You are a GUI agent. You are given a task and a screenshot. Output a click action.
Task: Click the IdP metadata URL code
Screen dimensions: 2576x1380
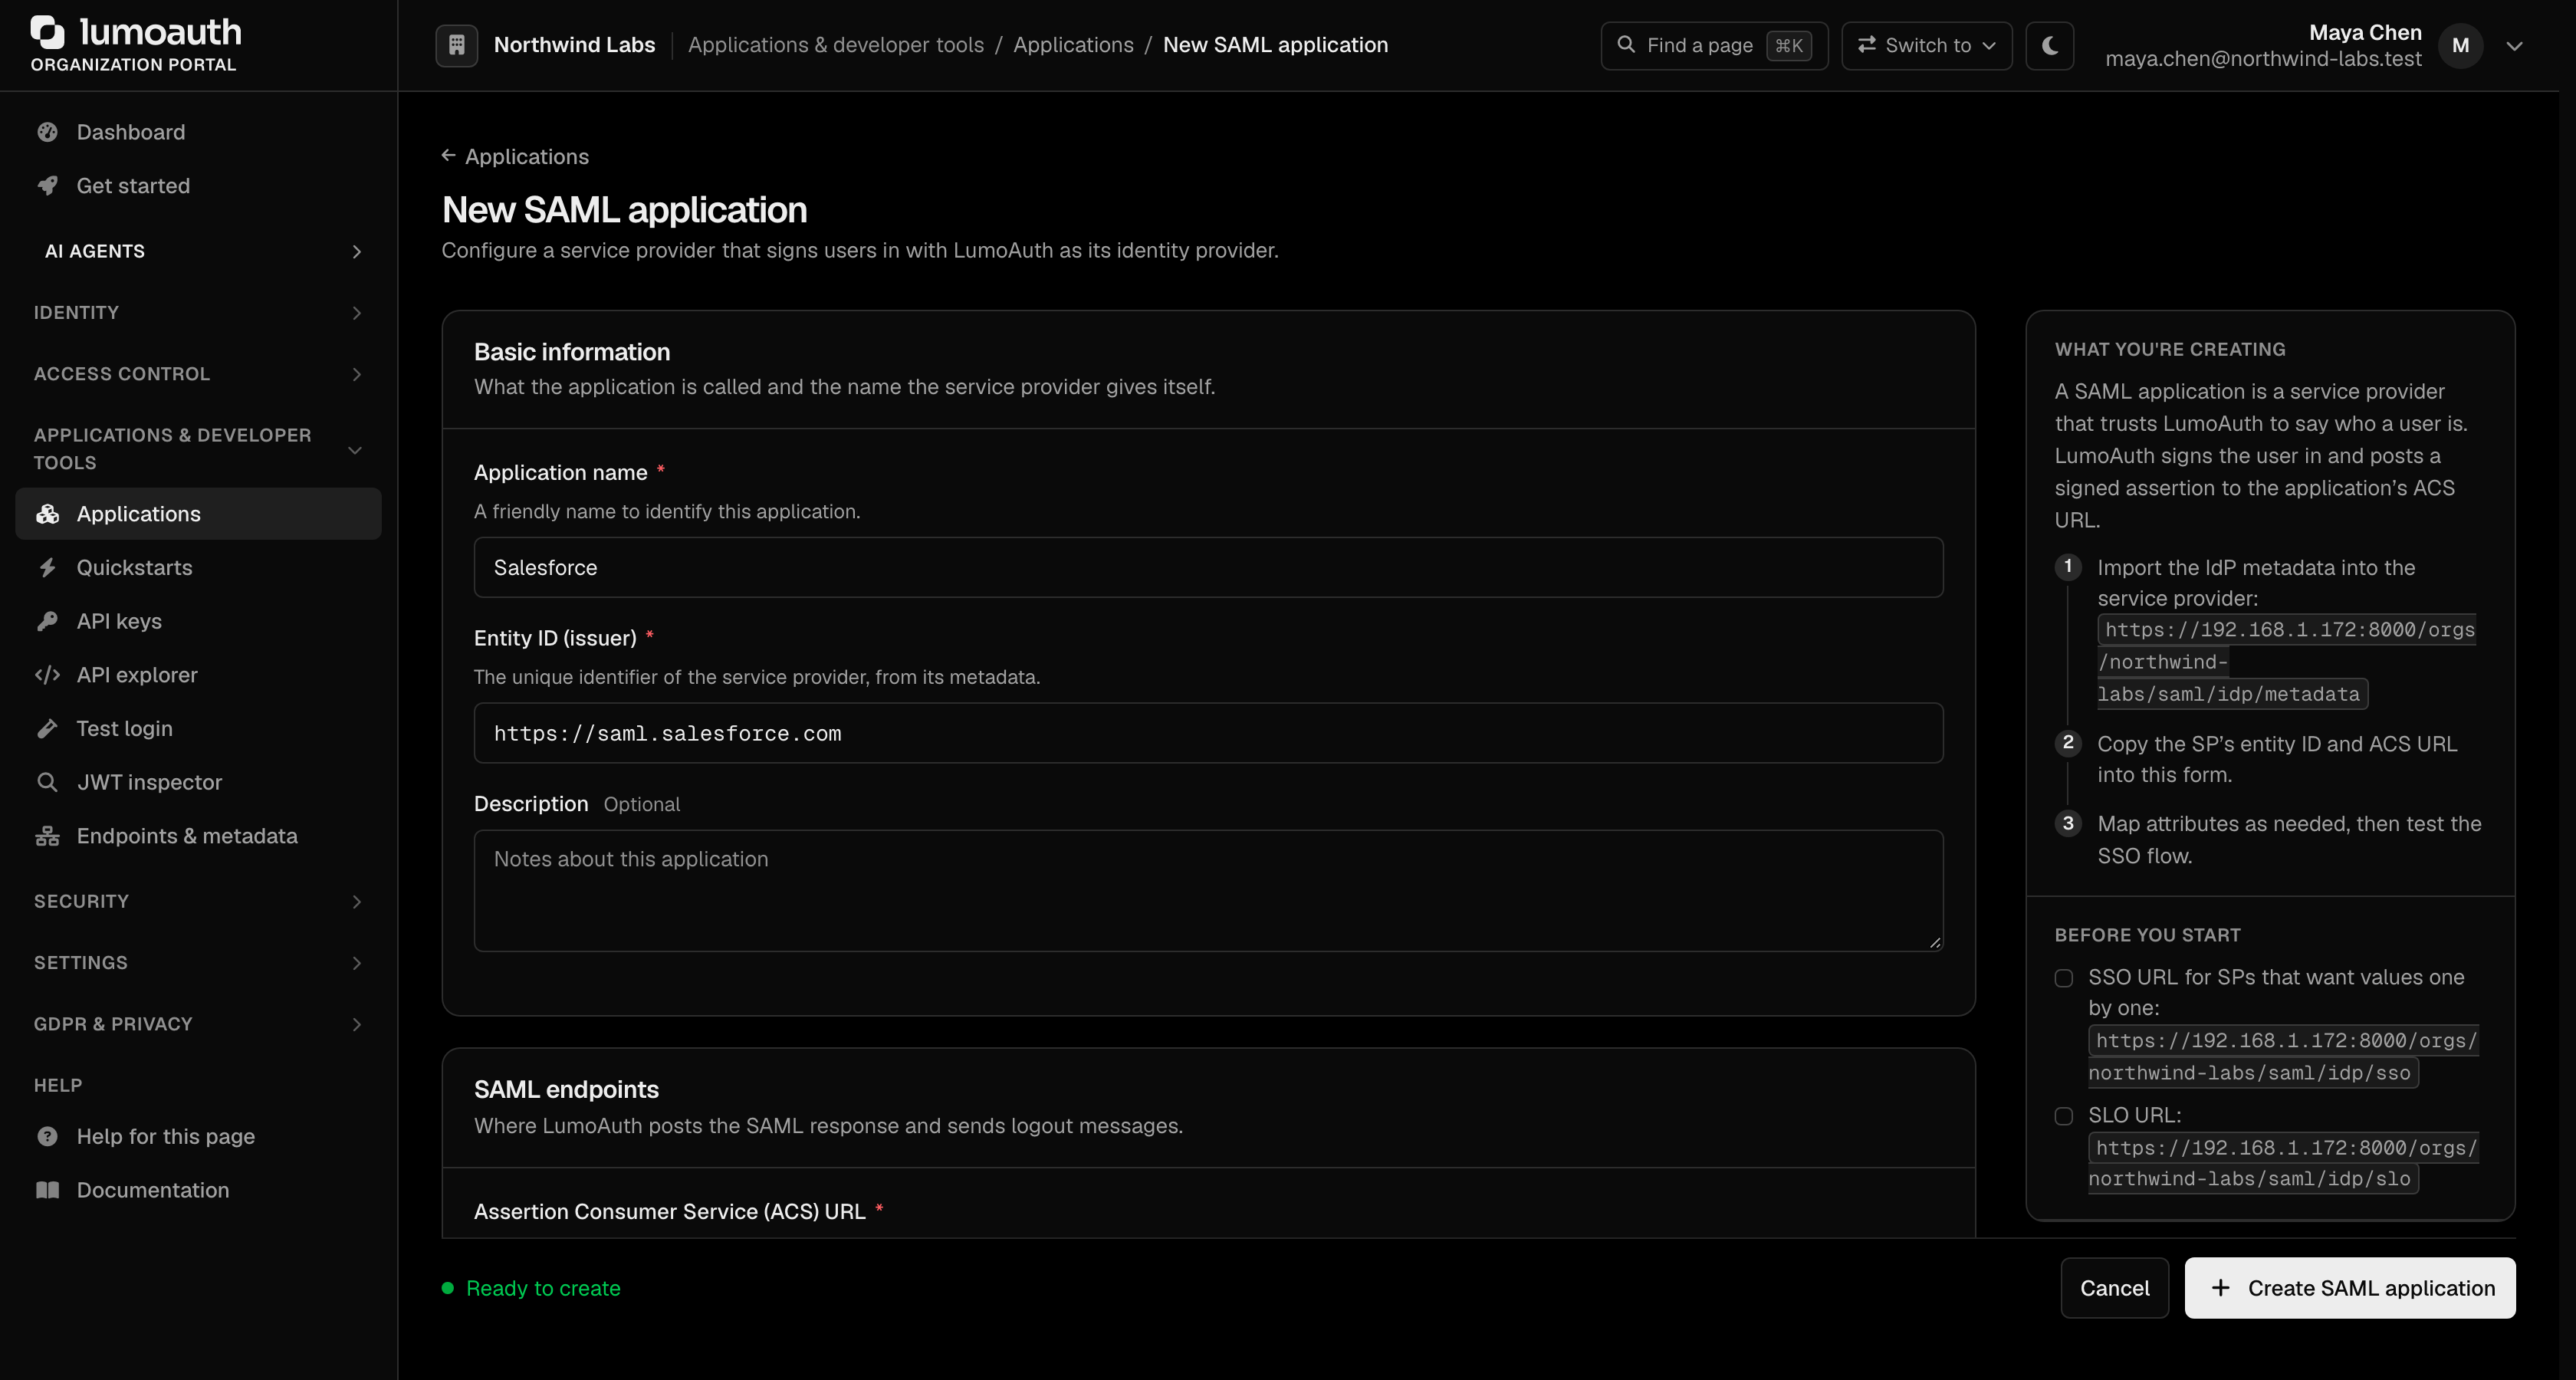click(2286, 662)
